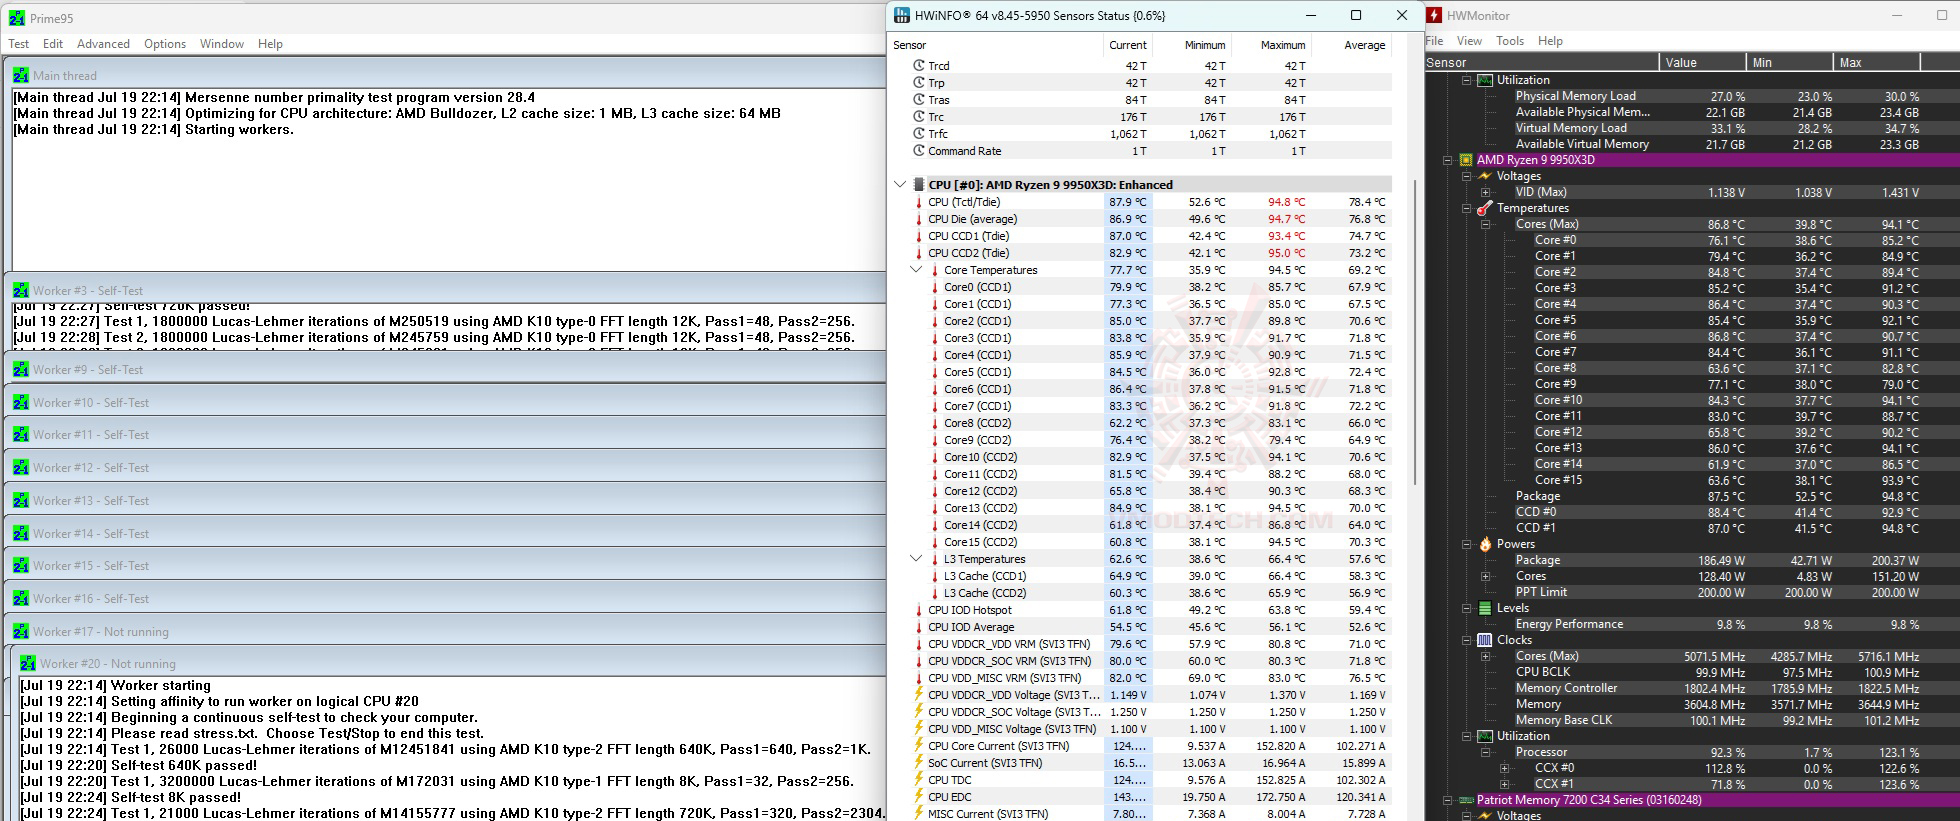This screenshot has width=1960, height=821.
Task: Collapse the CPU [#0] sensor group in HWiNFO
Action: (899, 184)
